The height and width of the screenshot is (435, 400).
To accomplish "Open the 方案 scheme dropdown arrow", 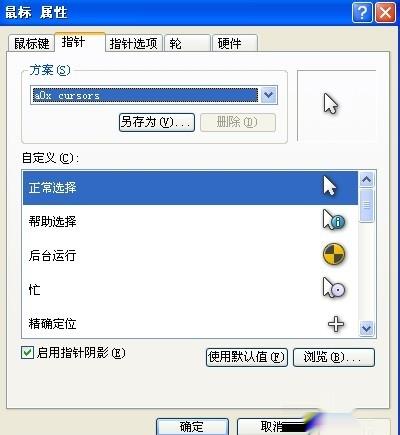I will [269, 95].
